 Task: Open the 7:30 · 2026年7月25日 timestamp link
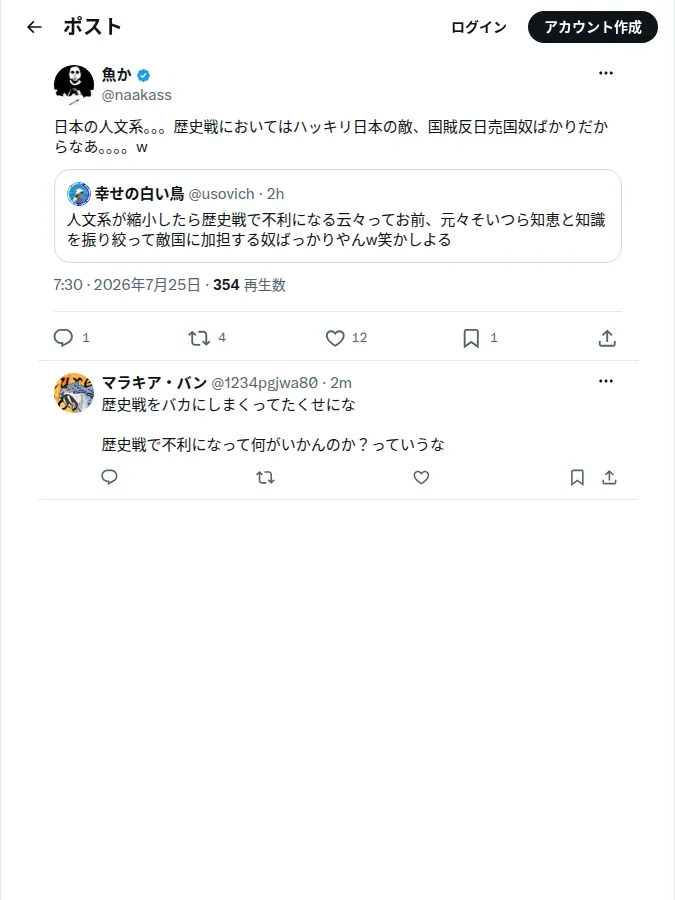tap(127, 285)
